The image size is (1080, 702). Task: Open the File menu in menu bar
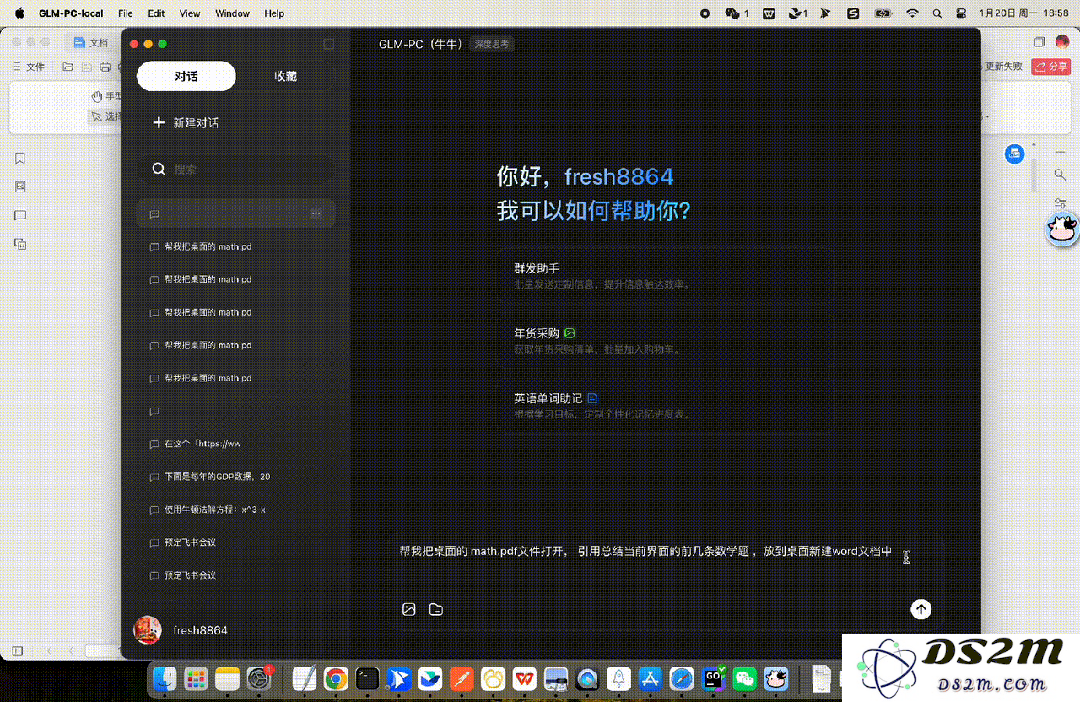[125, 13]
